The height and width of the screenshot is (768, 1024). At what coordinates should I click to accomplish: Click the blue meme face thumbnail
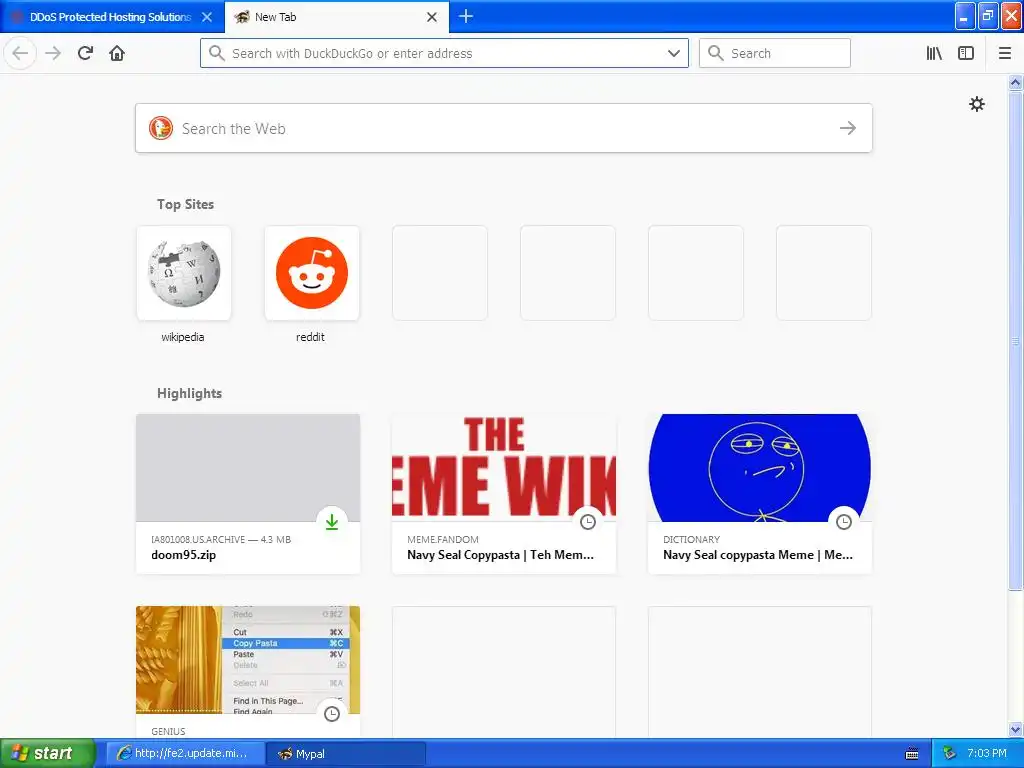(760, 468)
